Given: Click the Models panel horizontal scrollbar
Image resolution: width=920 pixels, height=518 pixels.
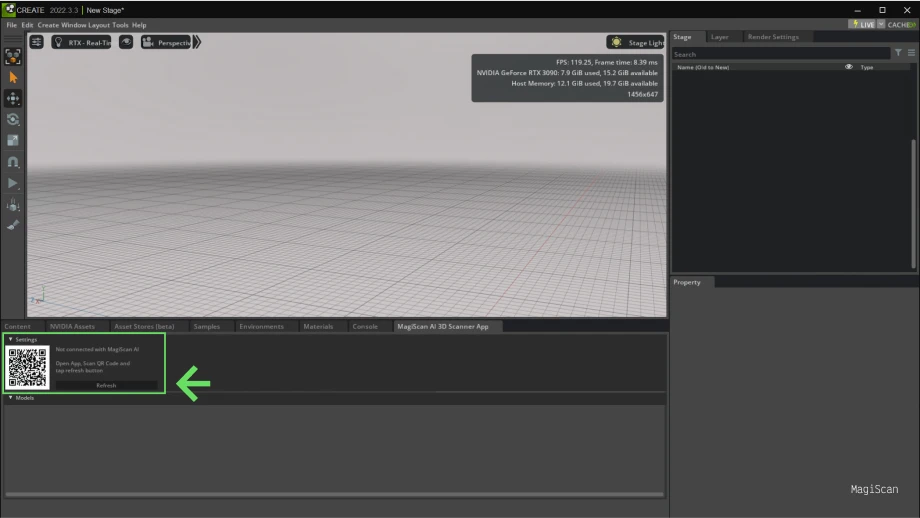Looking at the screenshot, I should tap(334, 495).
